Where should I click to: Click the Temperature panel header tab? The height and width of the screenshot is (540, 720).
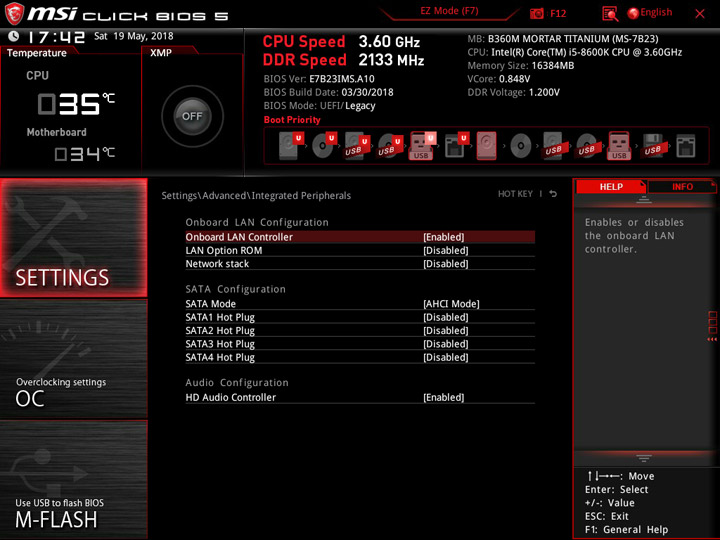coord(37,53)
